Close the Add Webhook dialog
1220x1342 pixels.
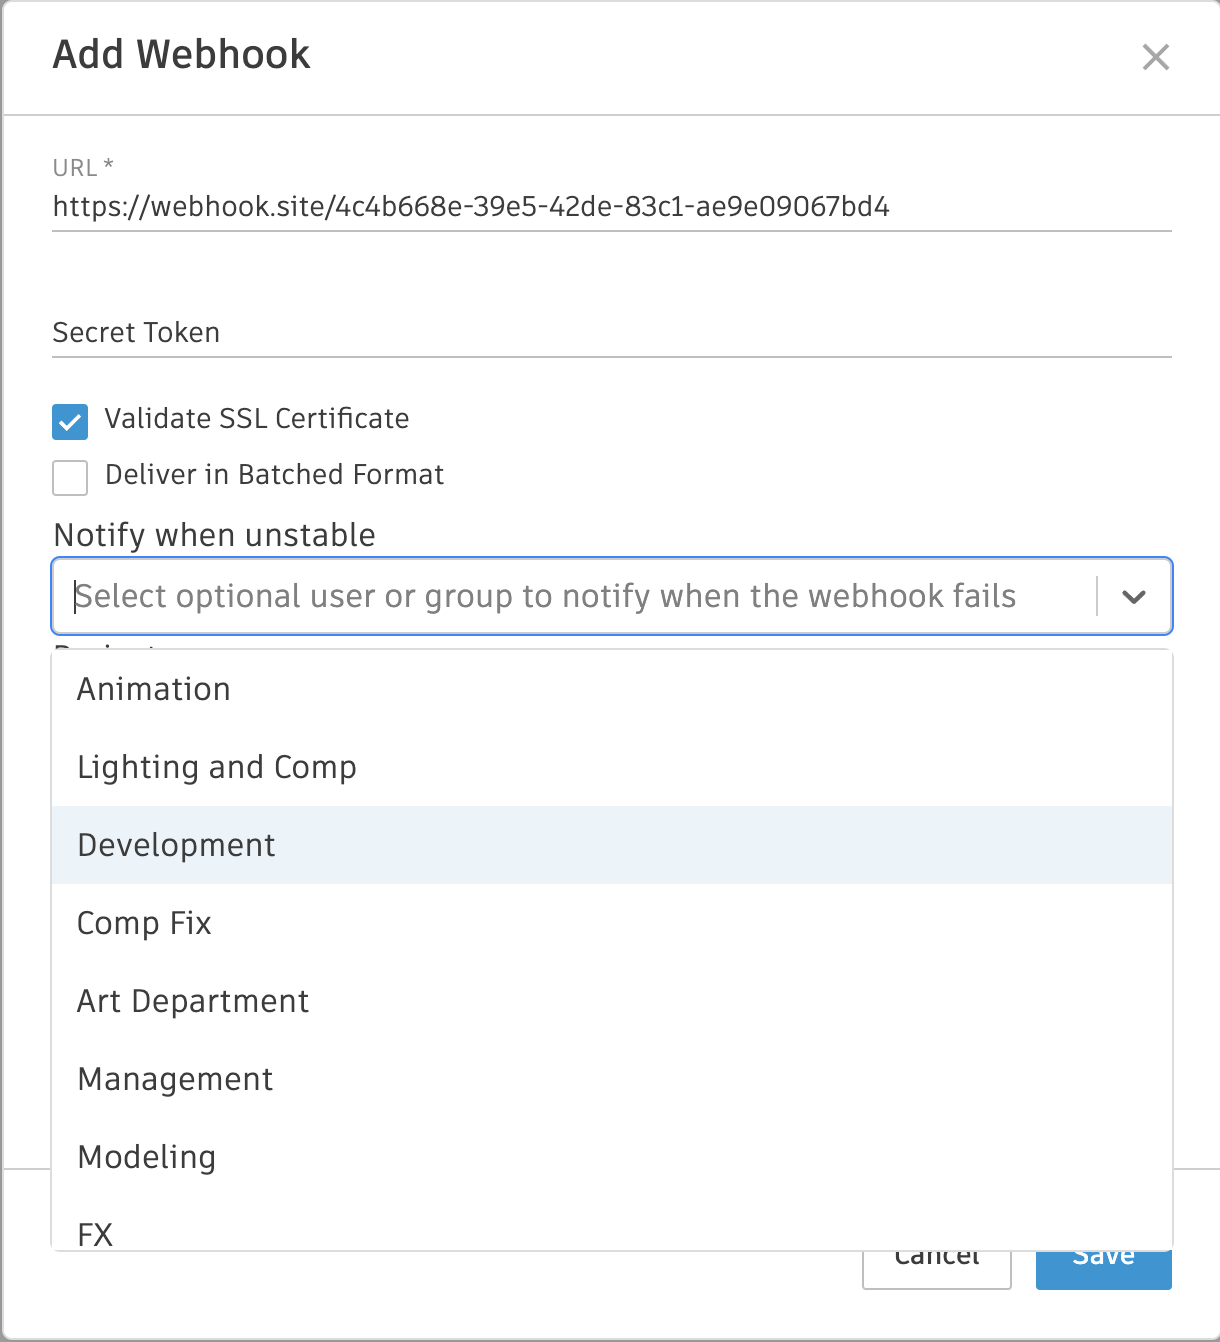(1155, 57)
